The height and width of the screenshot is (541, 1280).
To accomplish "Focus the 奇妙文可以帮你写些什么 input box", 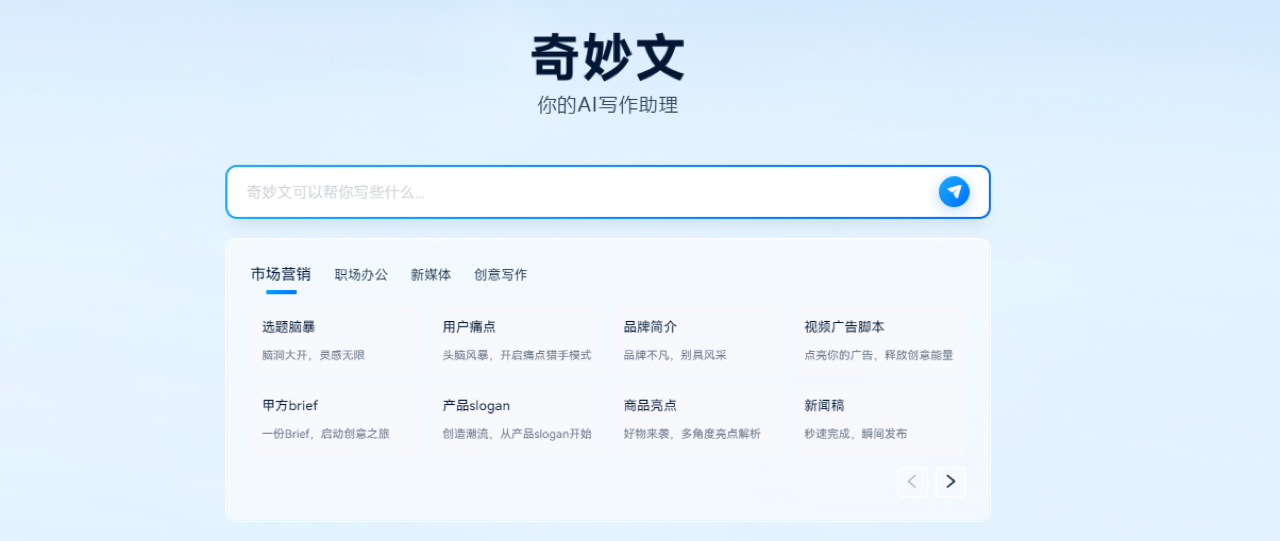I will click(x=608, y=192).
